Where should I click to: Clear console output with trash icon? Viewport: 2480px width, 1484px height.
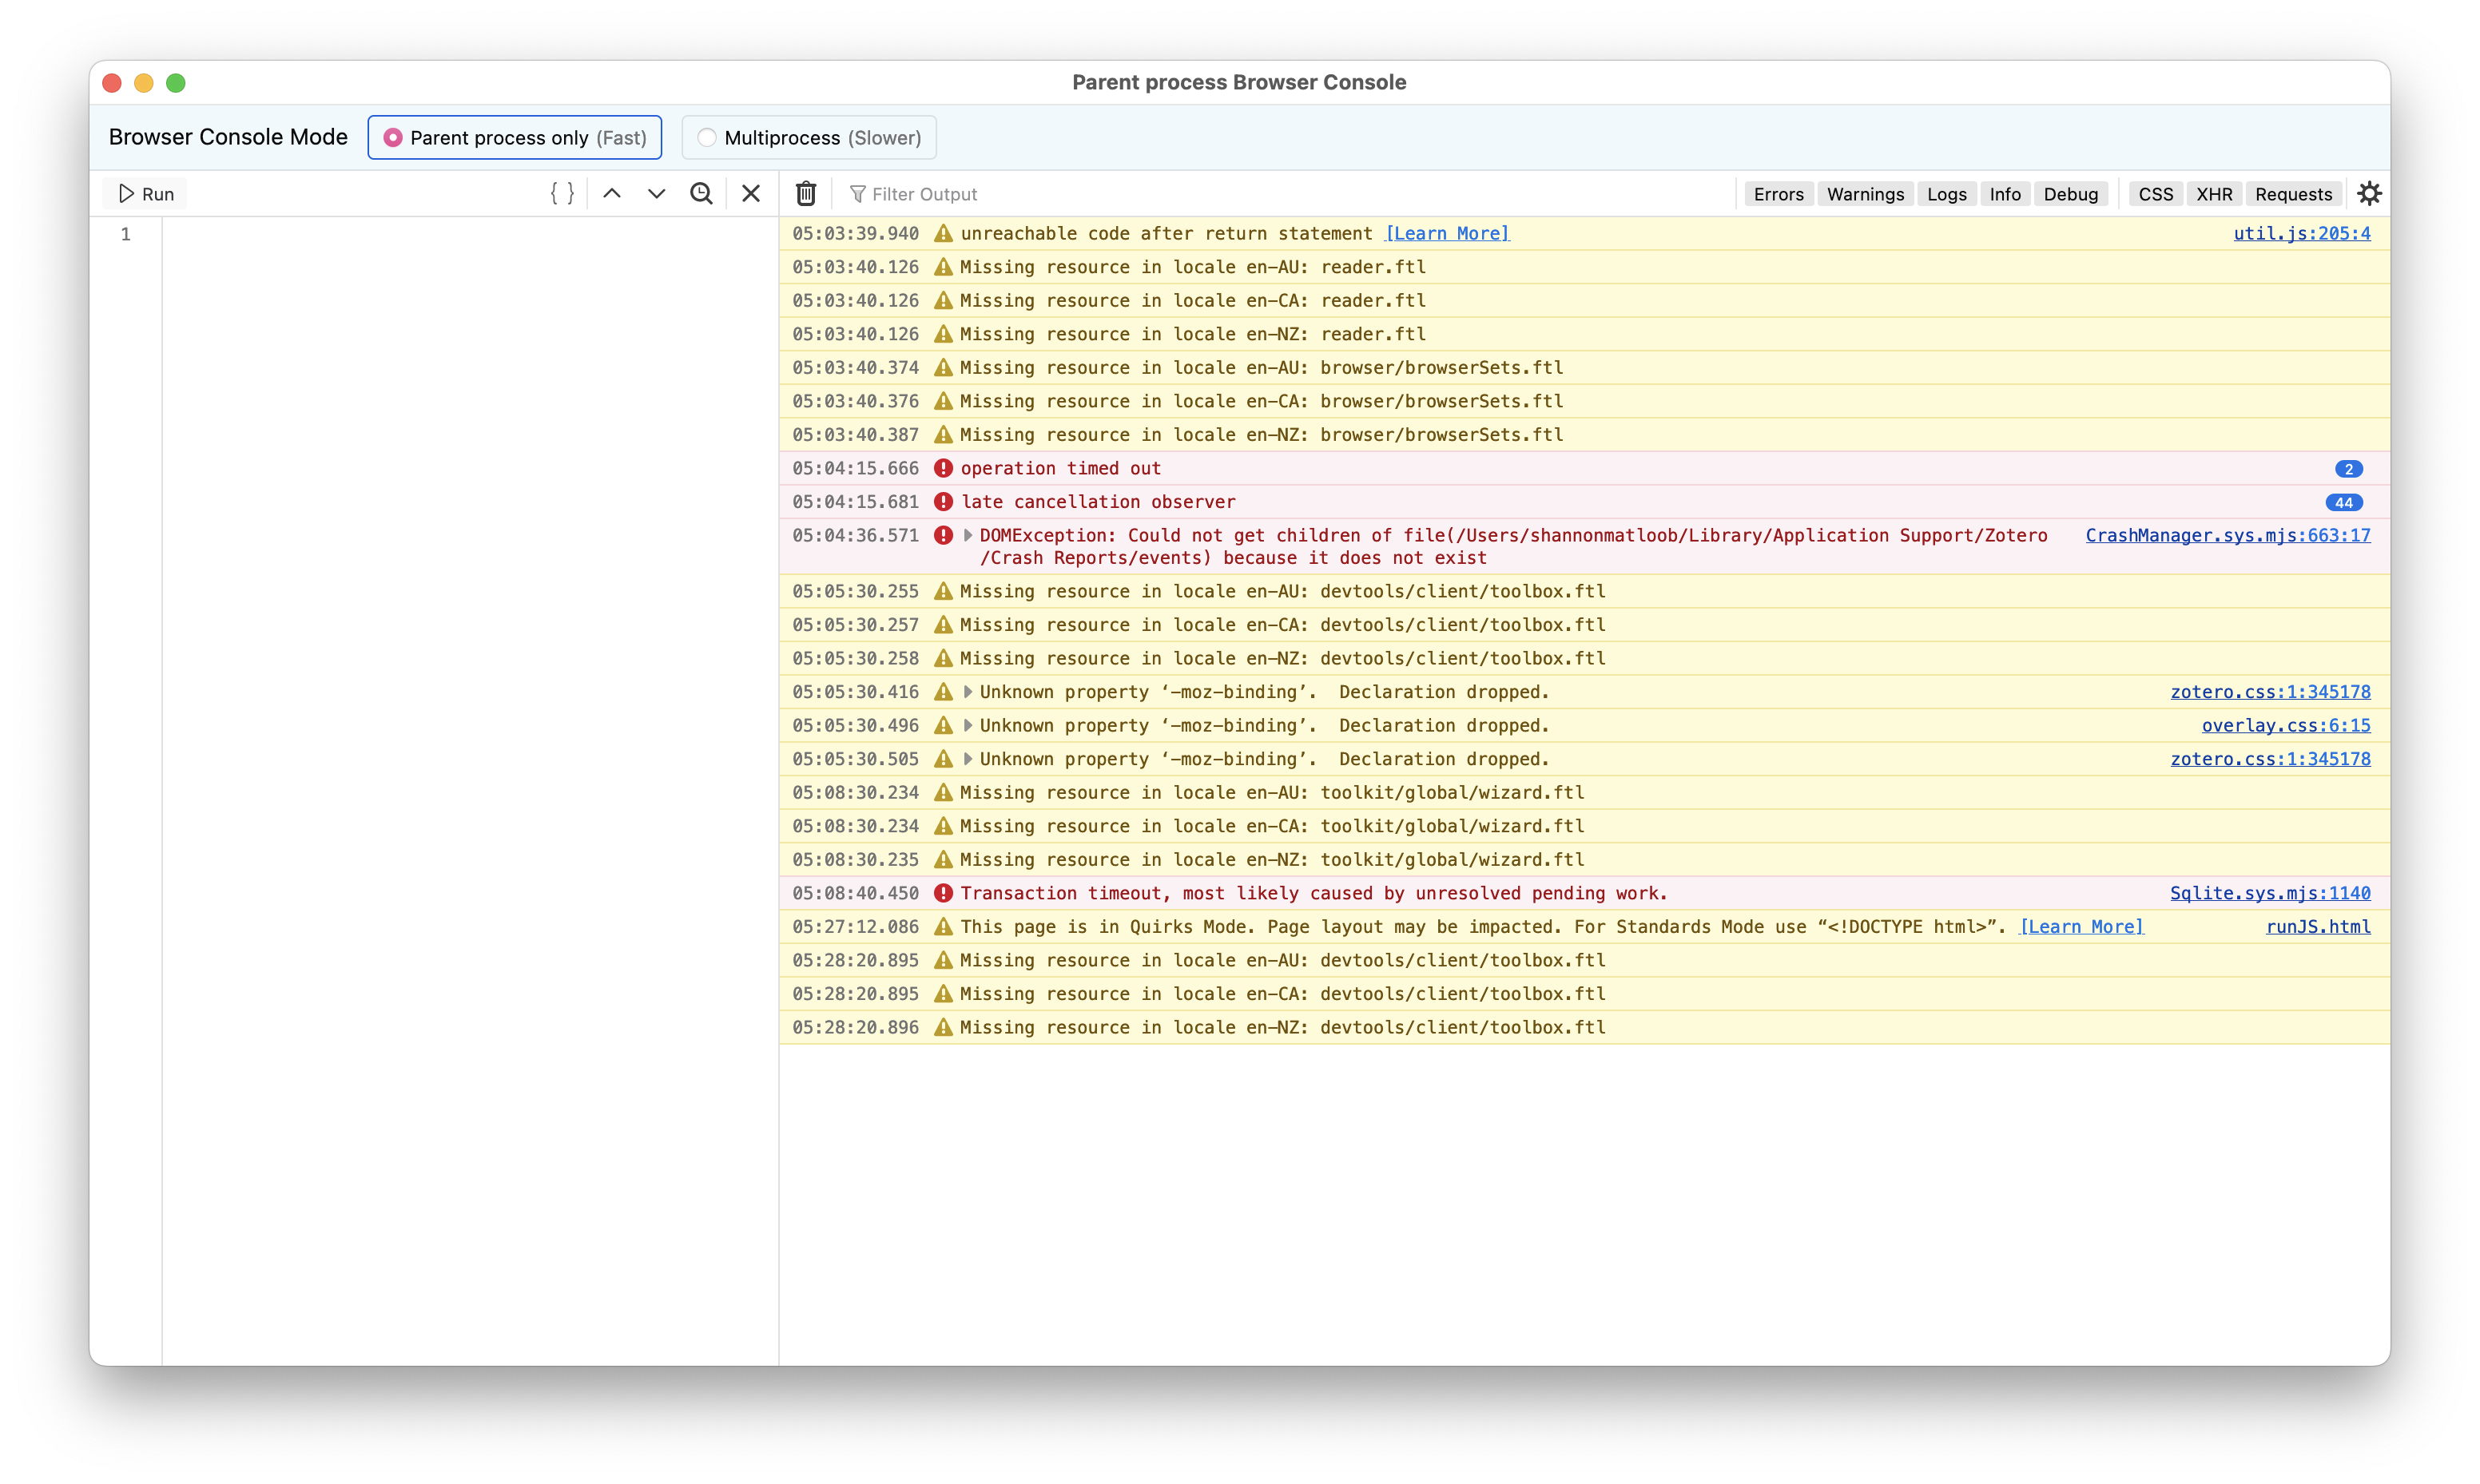[806, 194]
